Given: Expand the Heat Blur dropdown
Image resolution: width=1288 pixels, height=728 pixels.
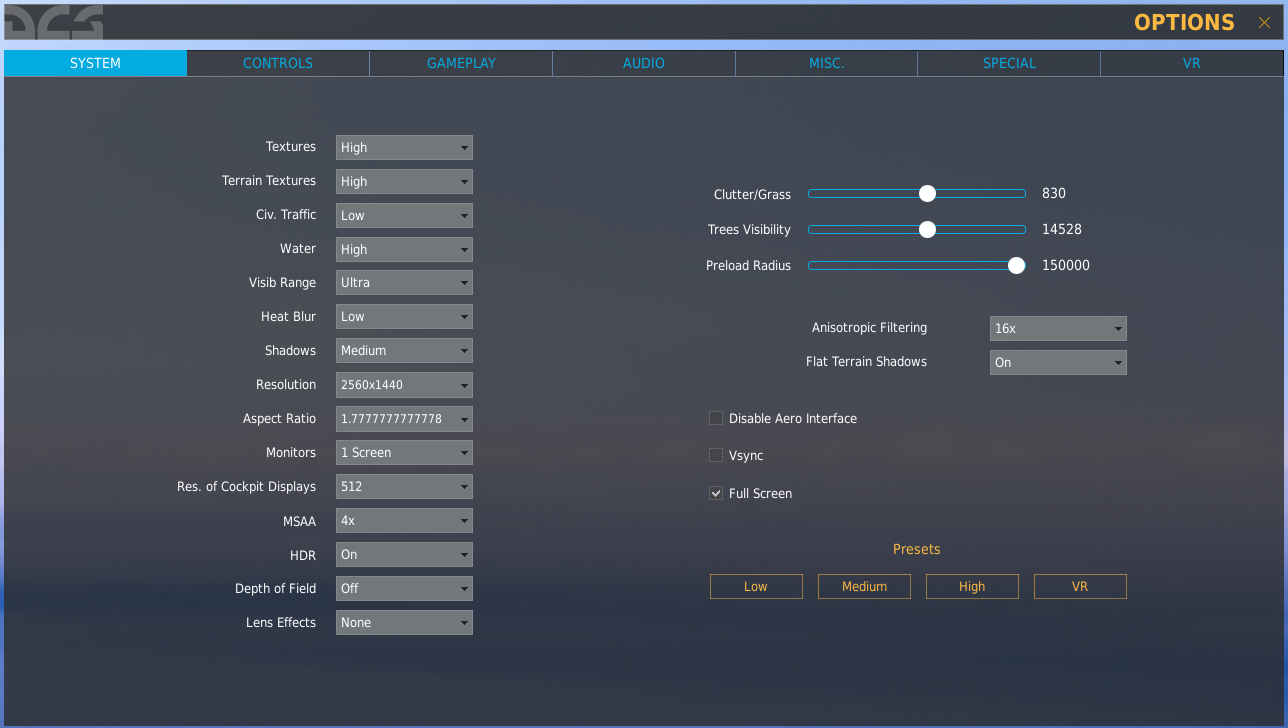Looking at the screenshot, I should coord(404,317).
